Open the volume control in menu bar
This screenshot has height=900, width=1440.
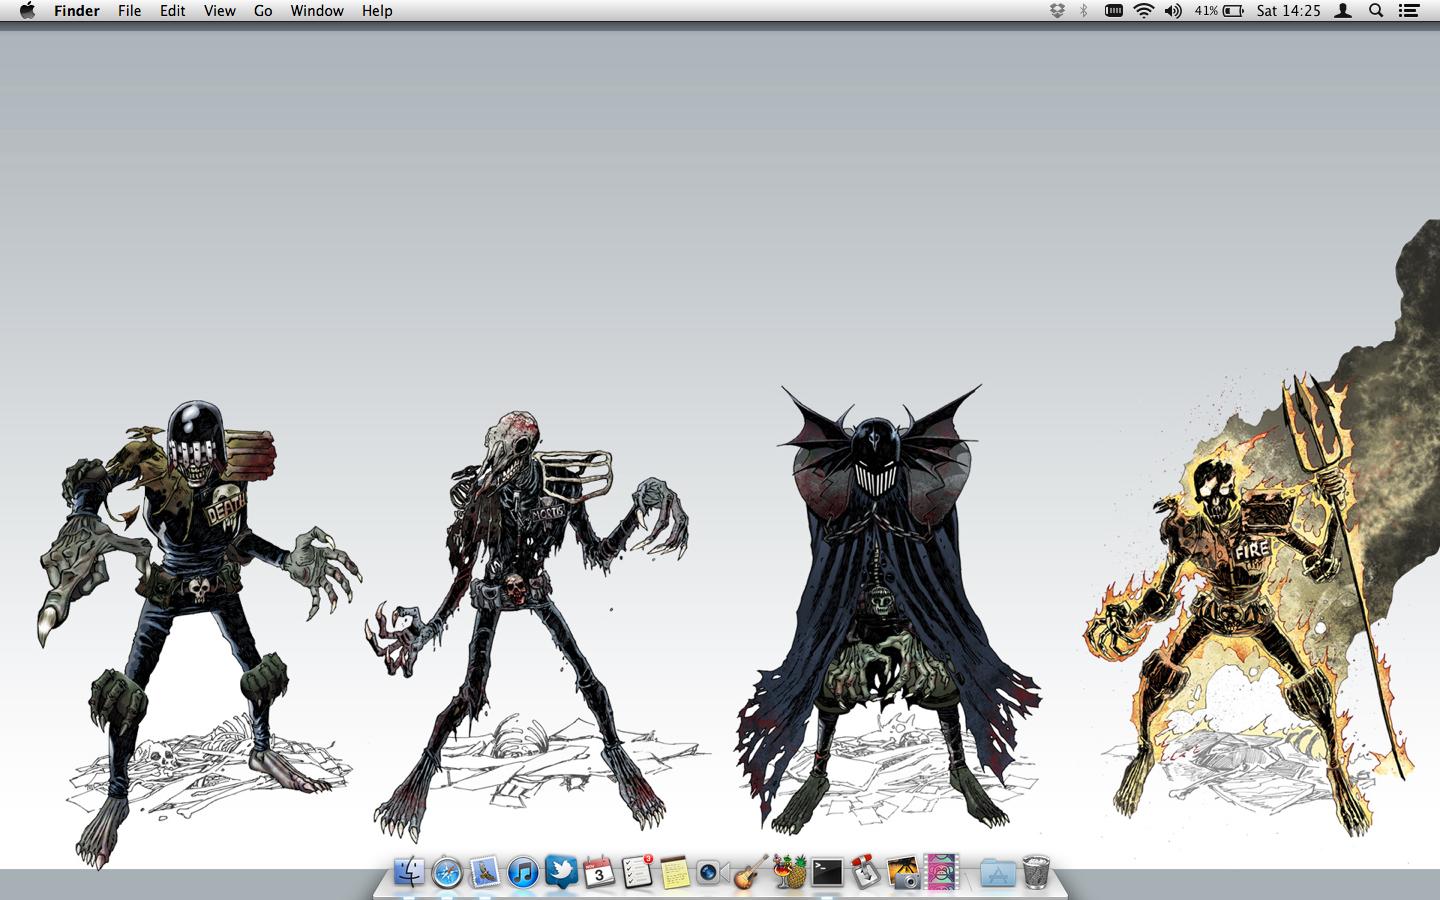click(1173, 11)
